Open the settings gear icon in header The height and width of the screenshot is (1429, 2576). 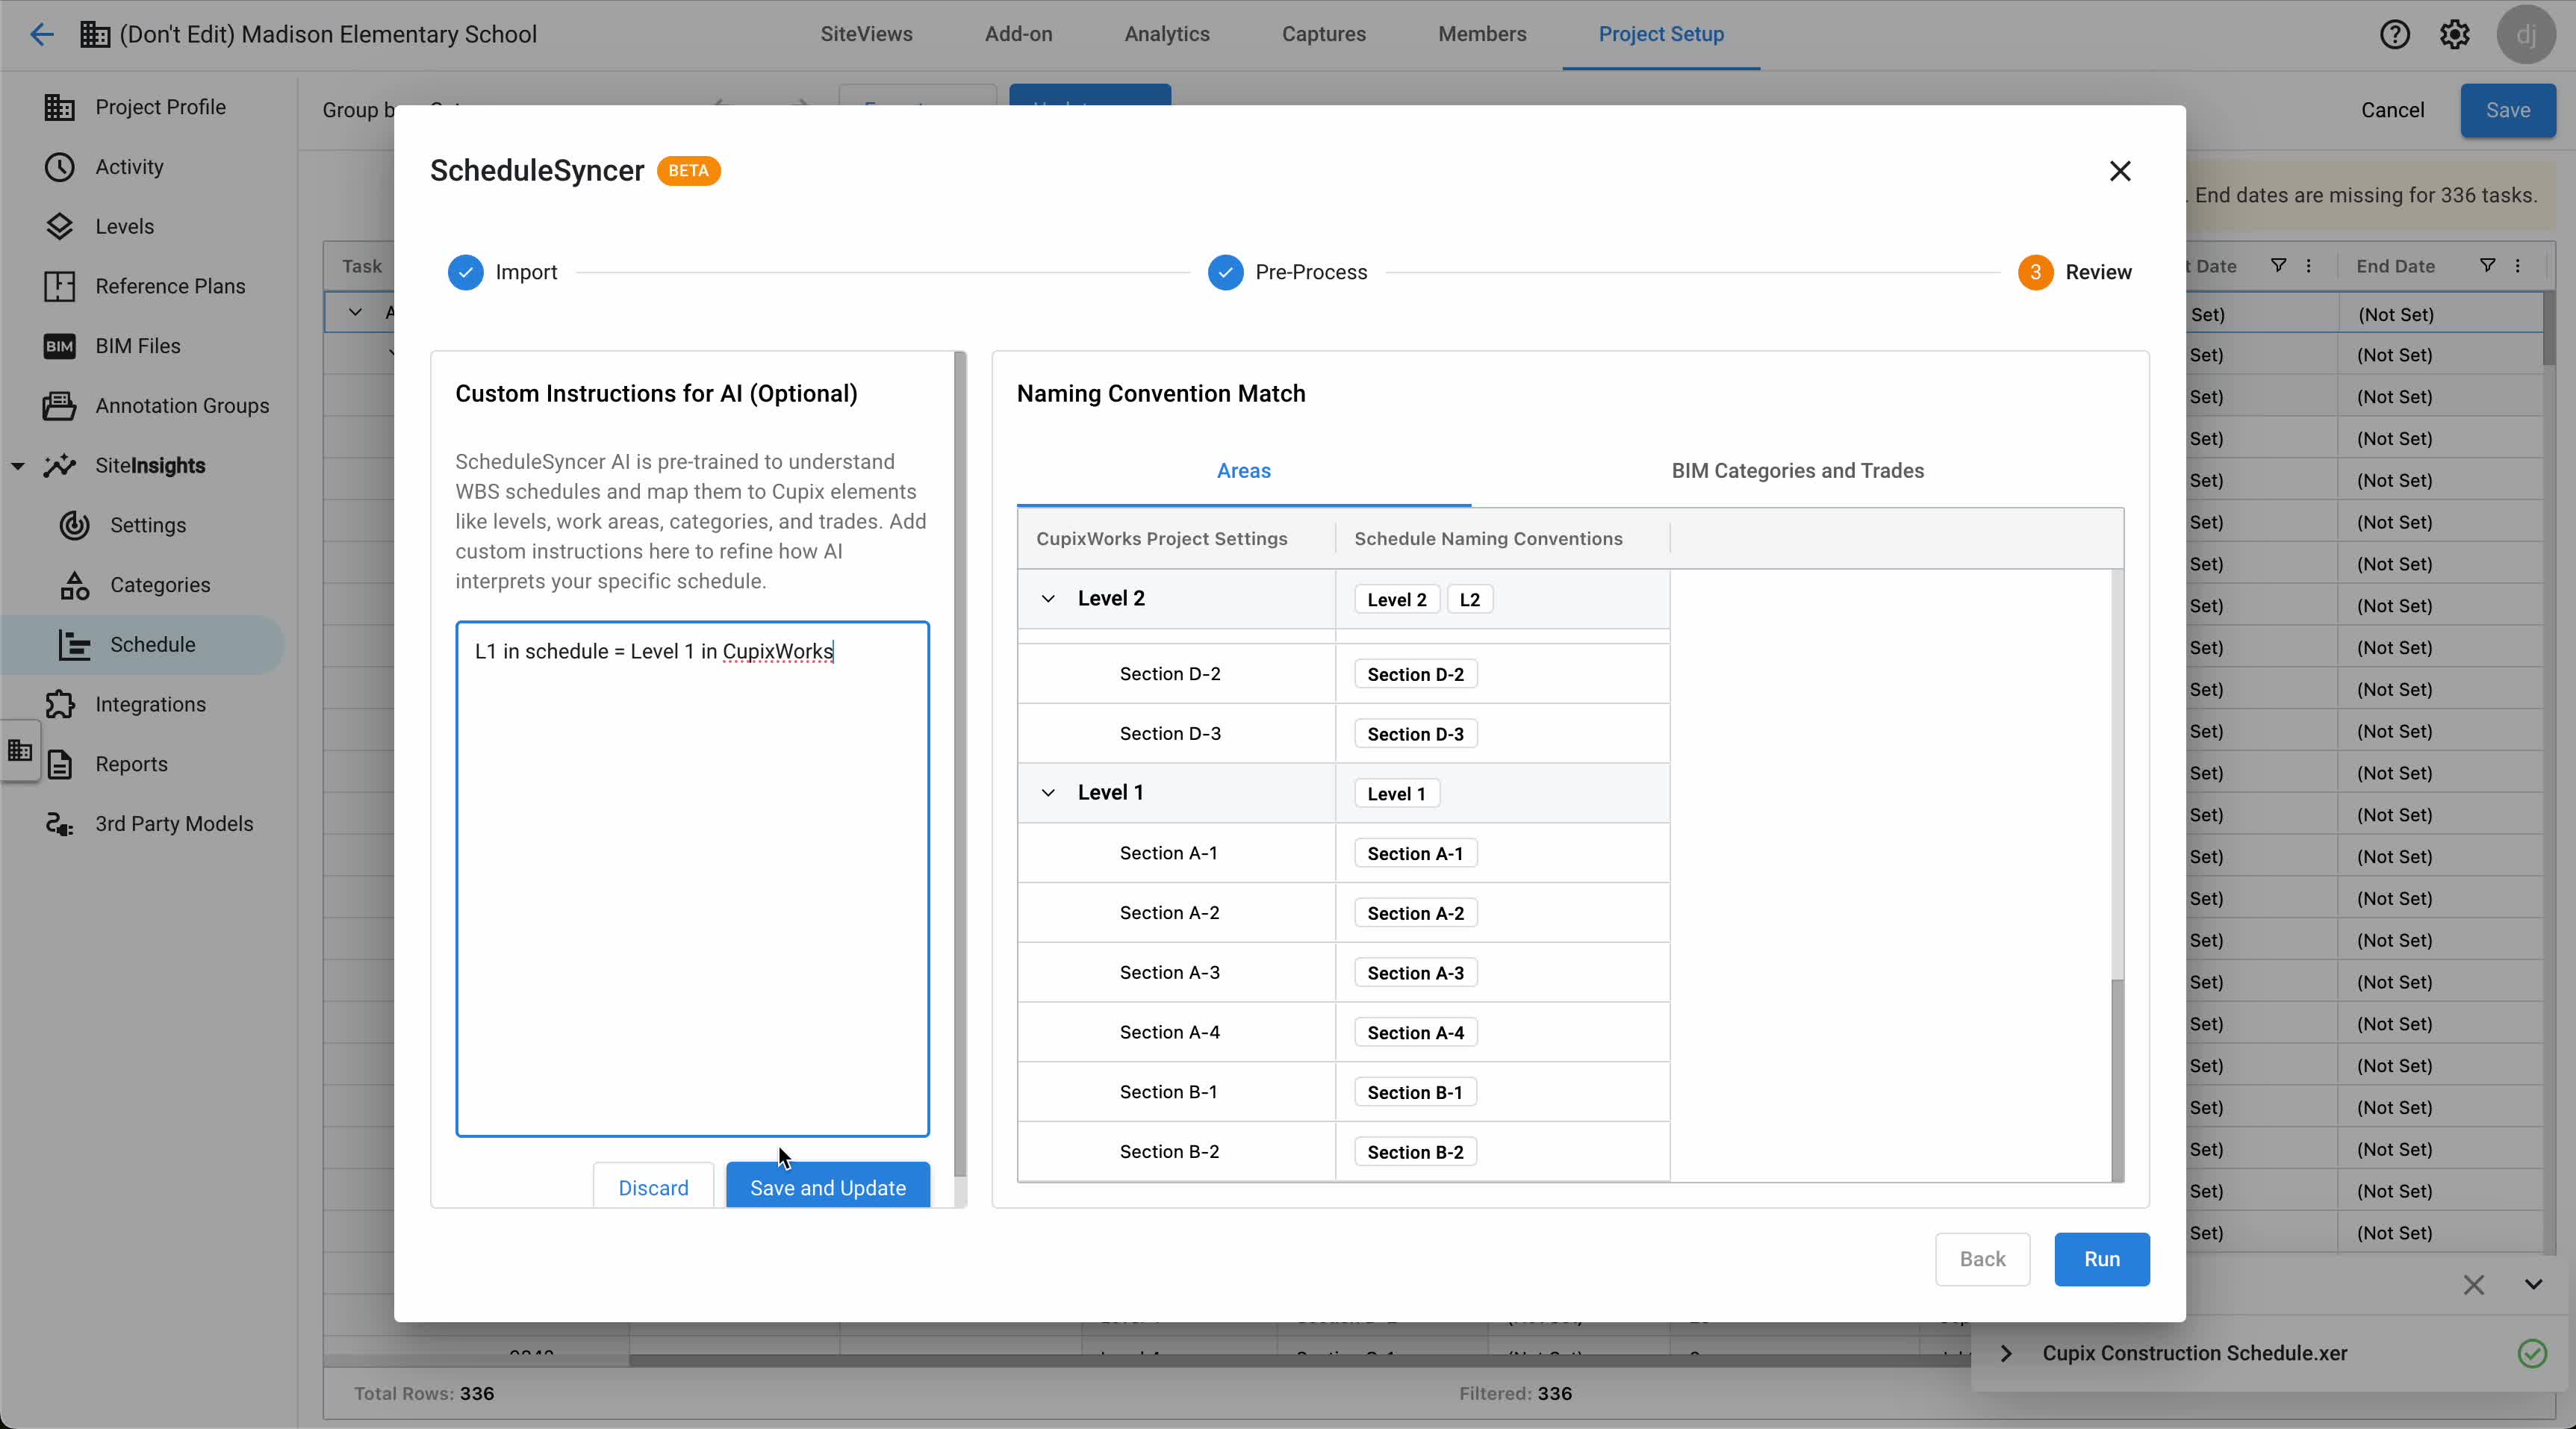coord(2455,34)
